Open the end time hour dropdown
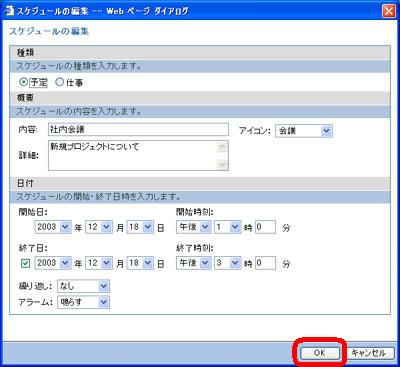400x367 pixels. pyautogui.click(x=227, y=263)
